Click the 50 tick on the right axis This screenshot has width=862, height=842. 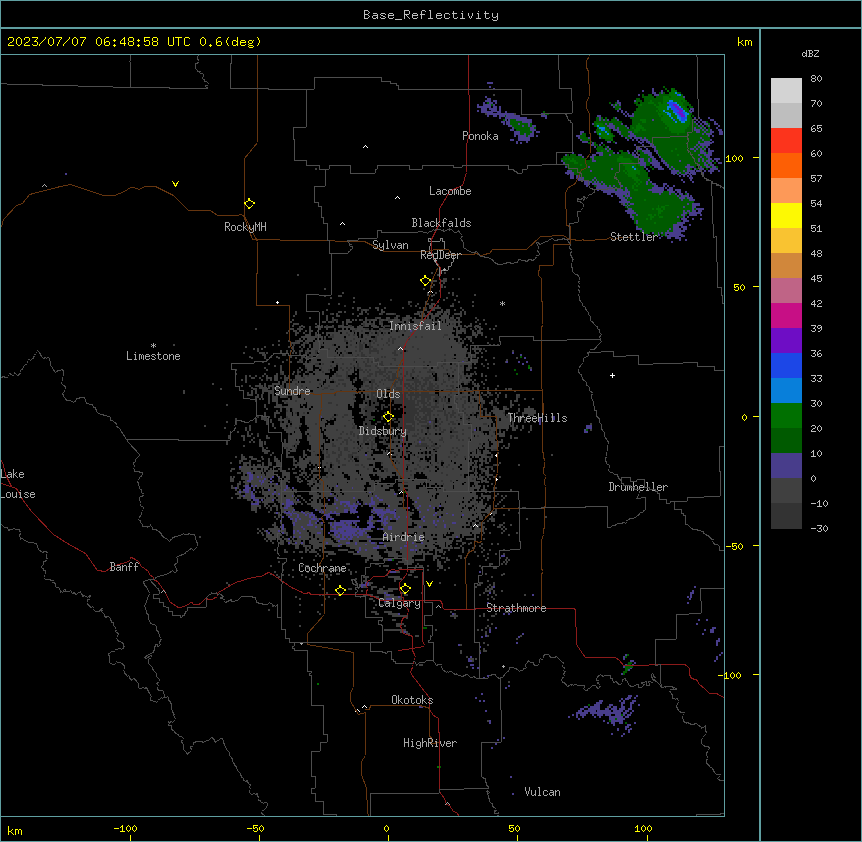coord(739,287)
